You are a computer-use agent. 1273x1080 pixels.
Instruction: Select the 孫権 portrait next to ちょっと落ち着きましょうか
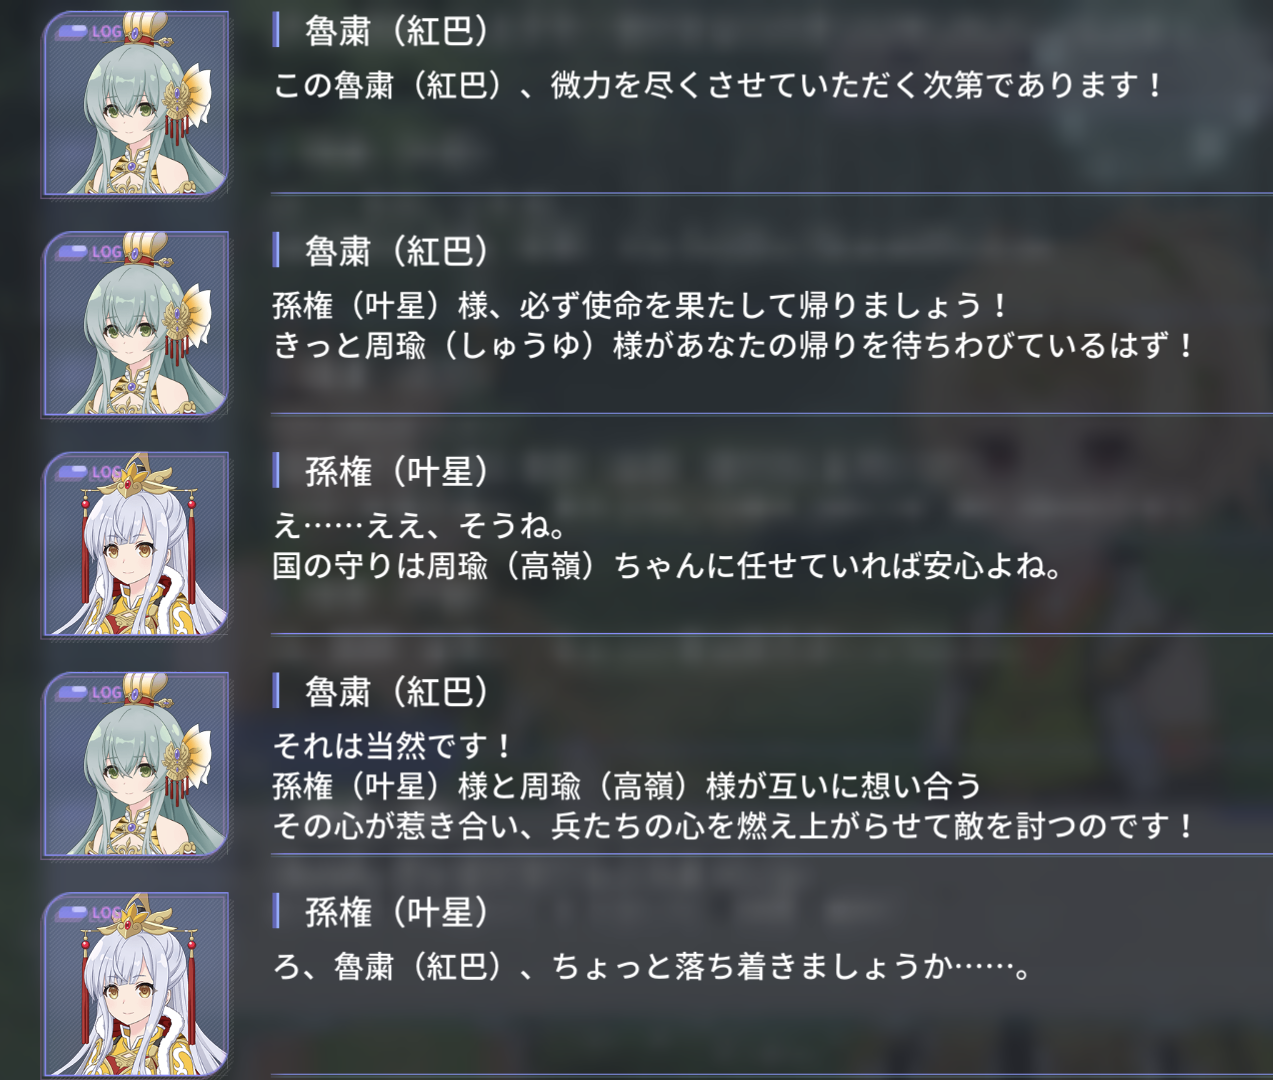click(x=135, y=983)
